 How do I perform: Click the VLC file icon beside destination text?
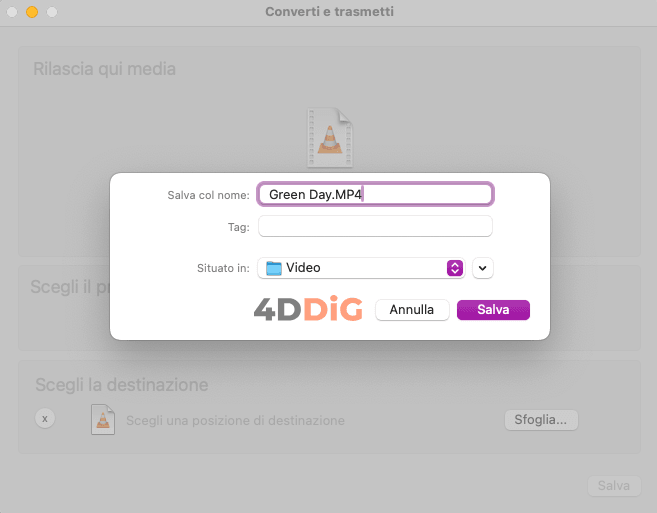click(103, 419)
